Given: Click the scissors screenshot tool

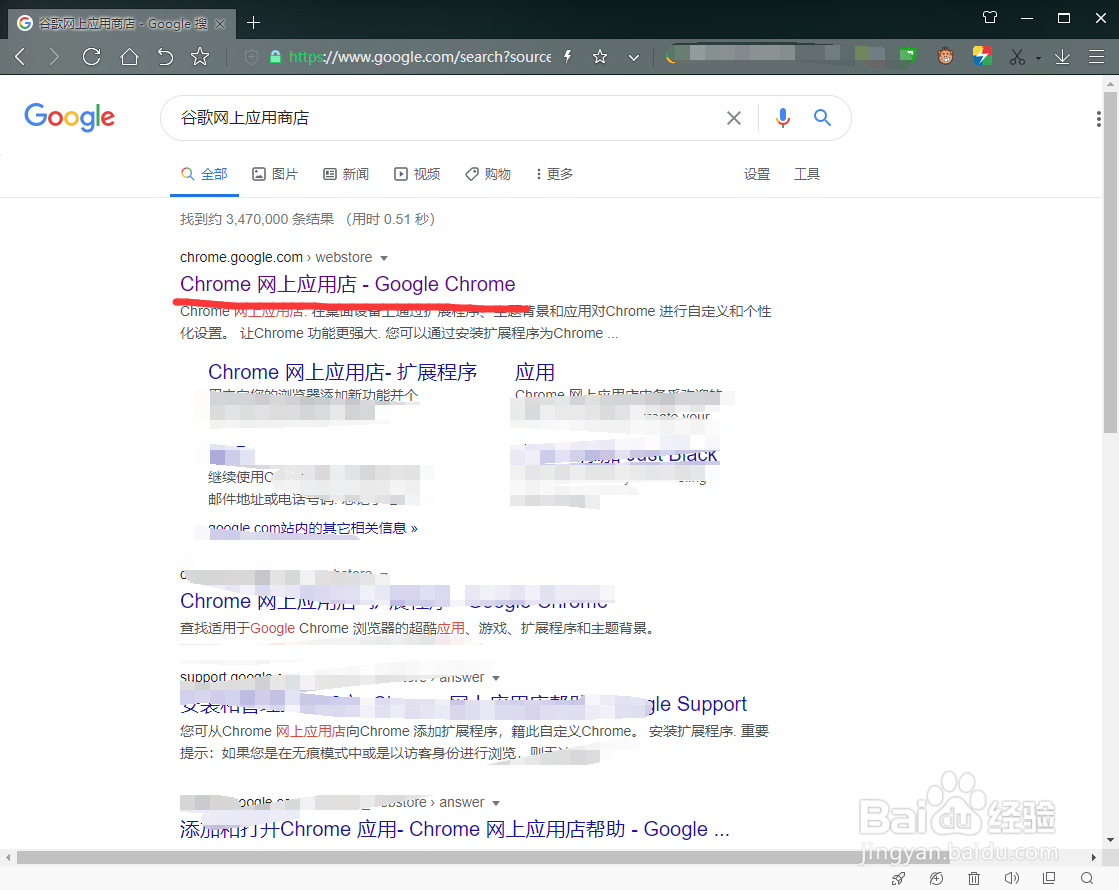Looking at the screenshot, I should coord(1017,57).
